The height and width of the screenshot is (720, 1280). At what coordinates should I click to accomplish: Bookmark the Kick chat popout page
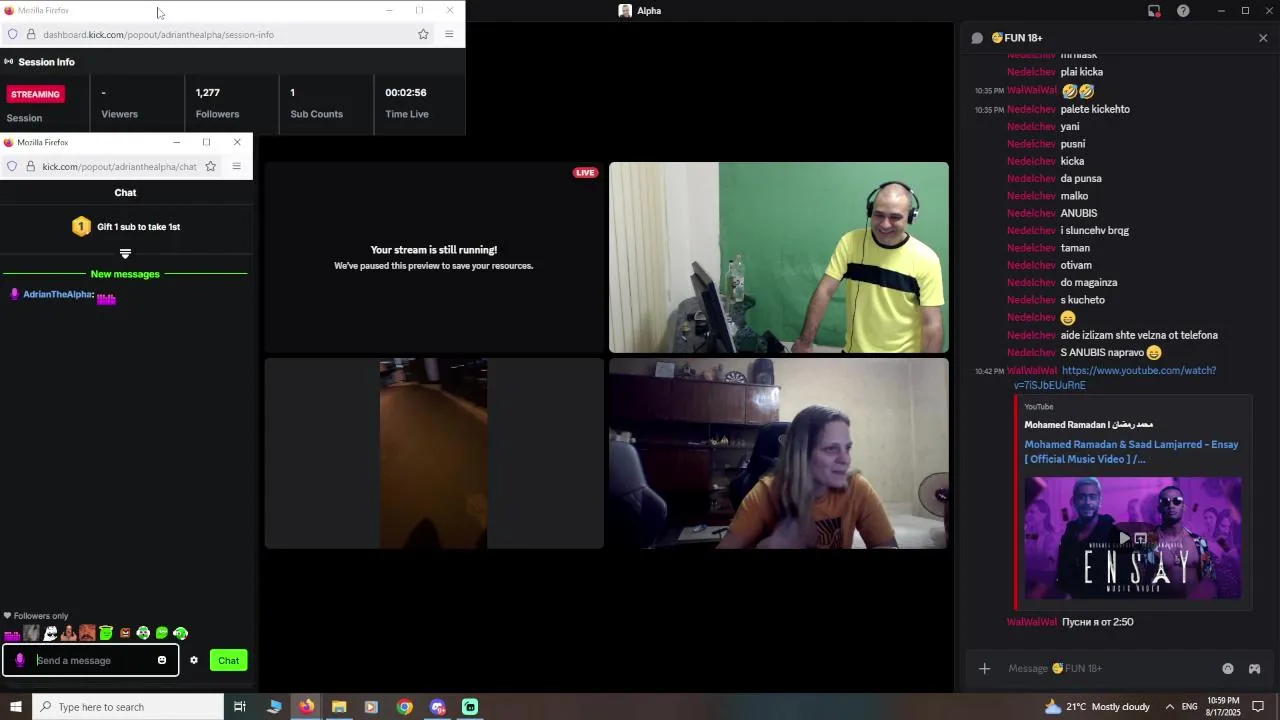(211, 166)
